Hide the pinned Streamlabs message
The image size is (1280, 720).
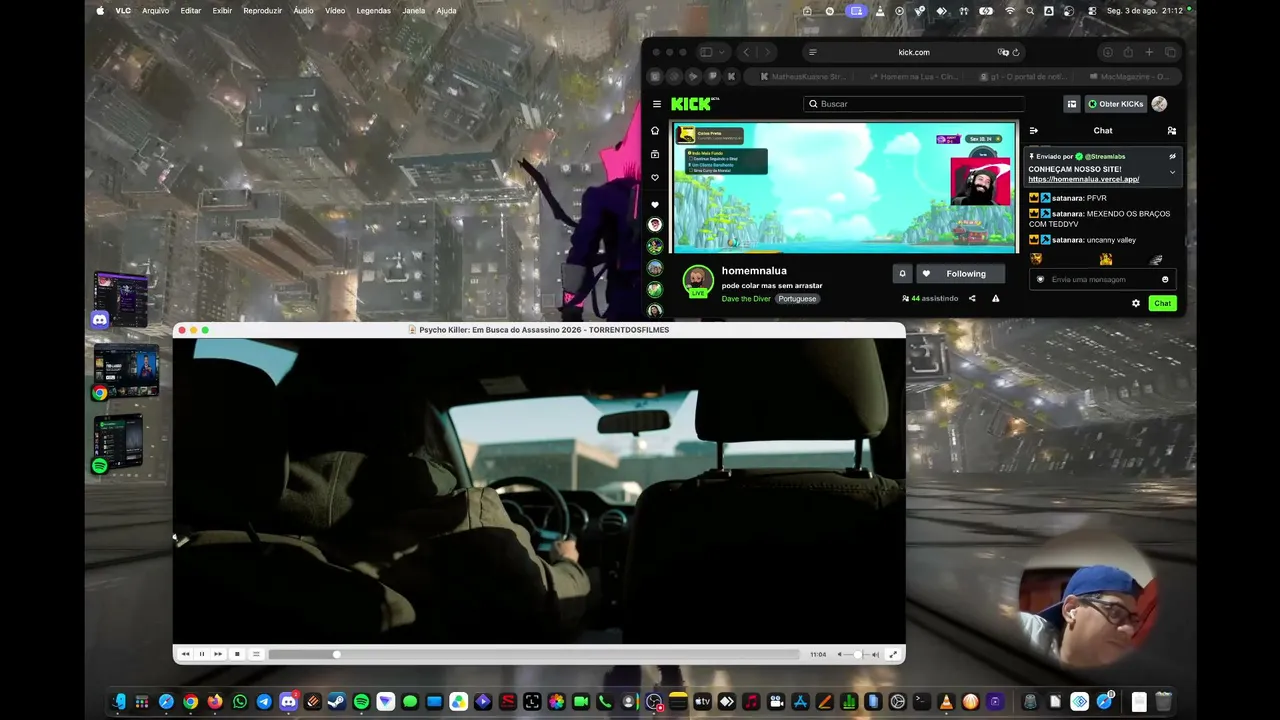(x=1172, y=157)
